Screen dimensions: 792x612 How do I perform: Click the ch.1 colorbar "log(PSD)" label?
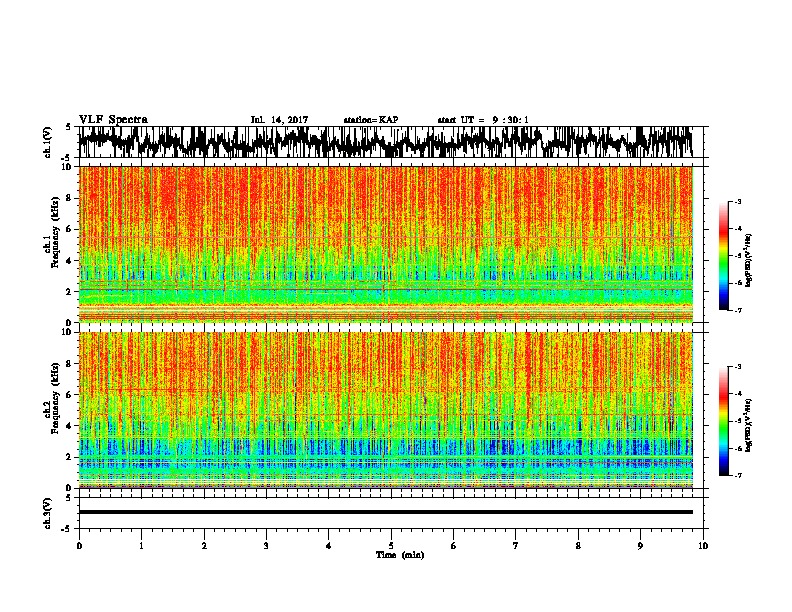point(749,261)
